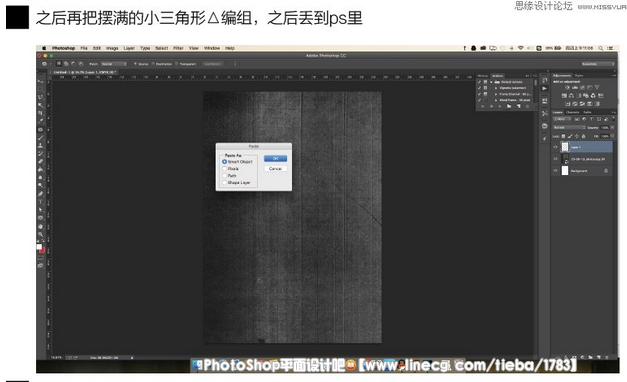Choose the Pixels radio option
The image size is (627, 382).
tap(225, 169)
